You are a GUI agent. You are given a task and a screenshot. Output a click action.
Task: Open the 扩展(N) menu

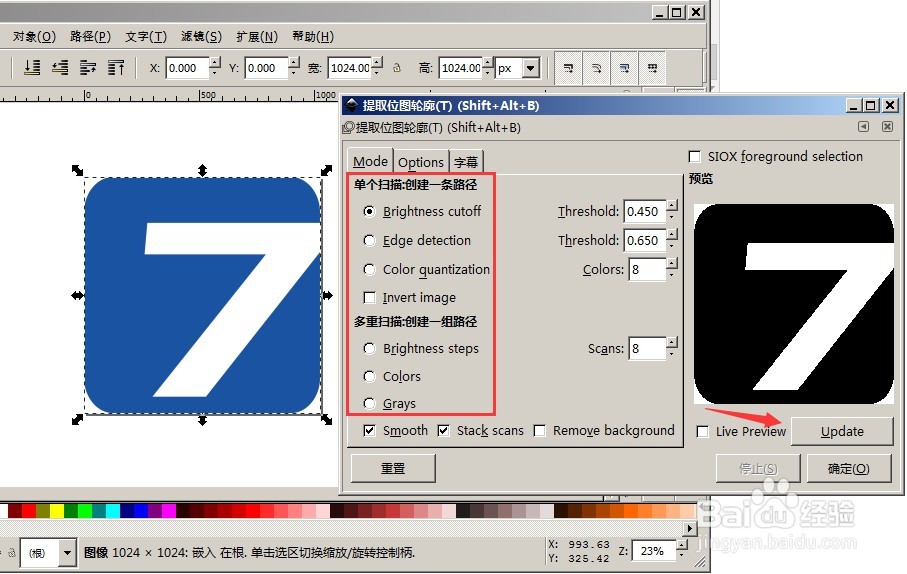click(x=257, y=36)
